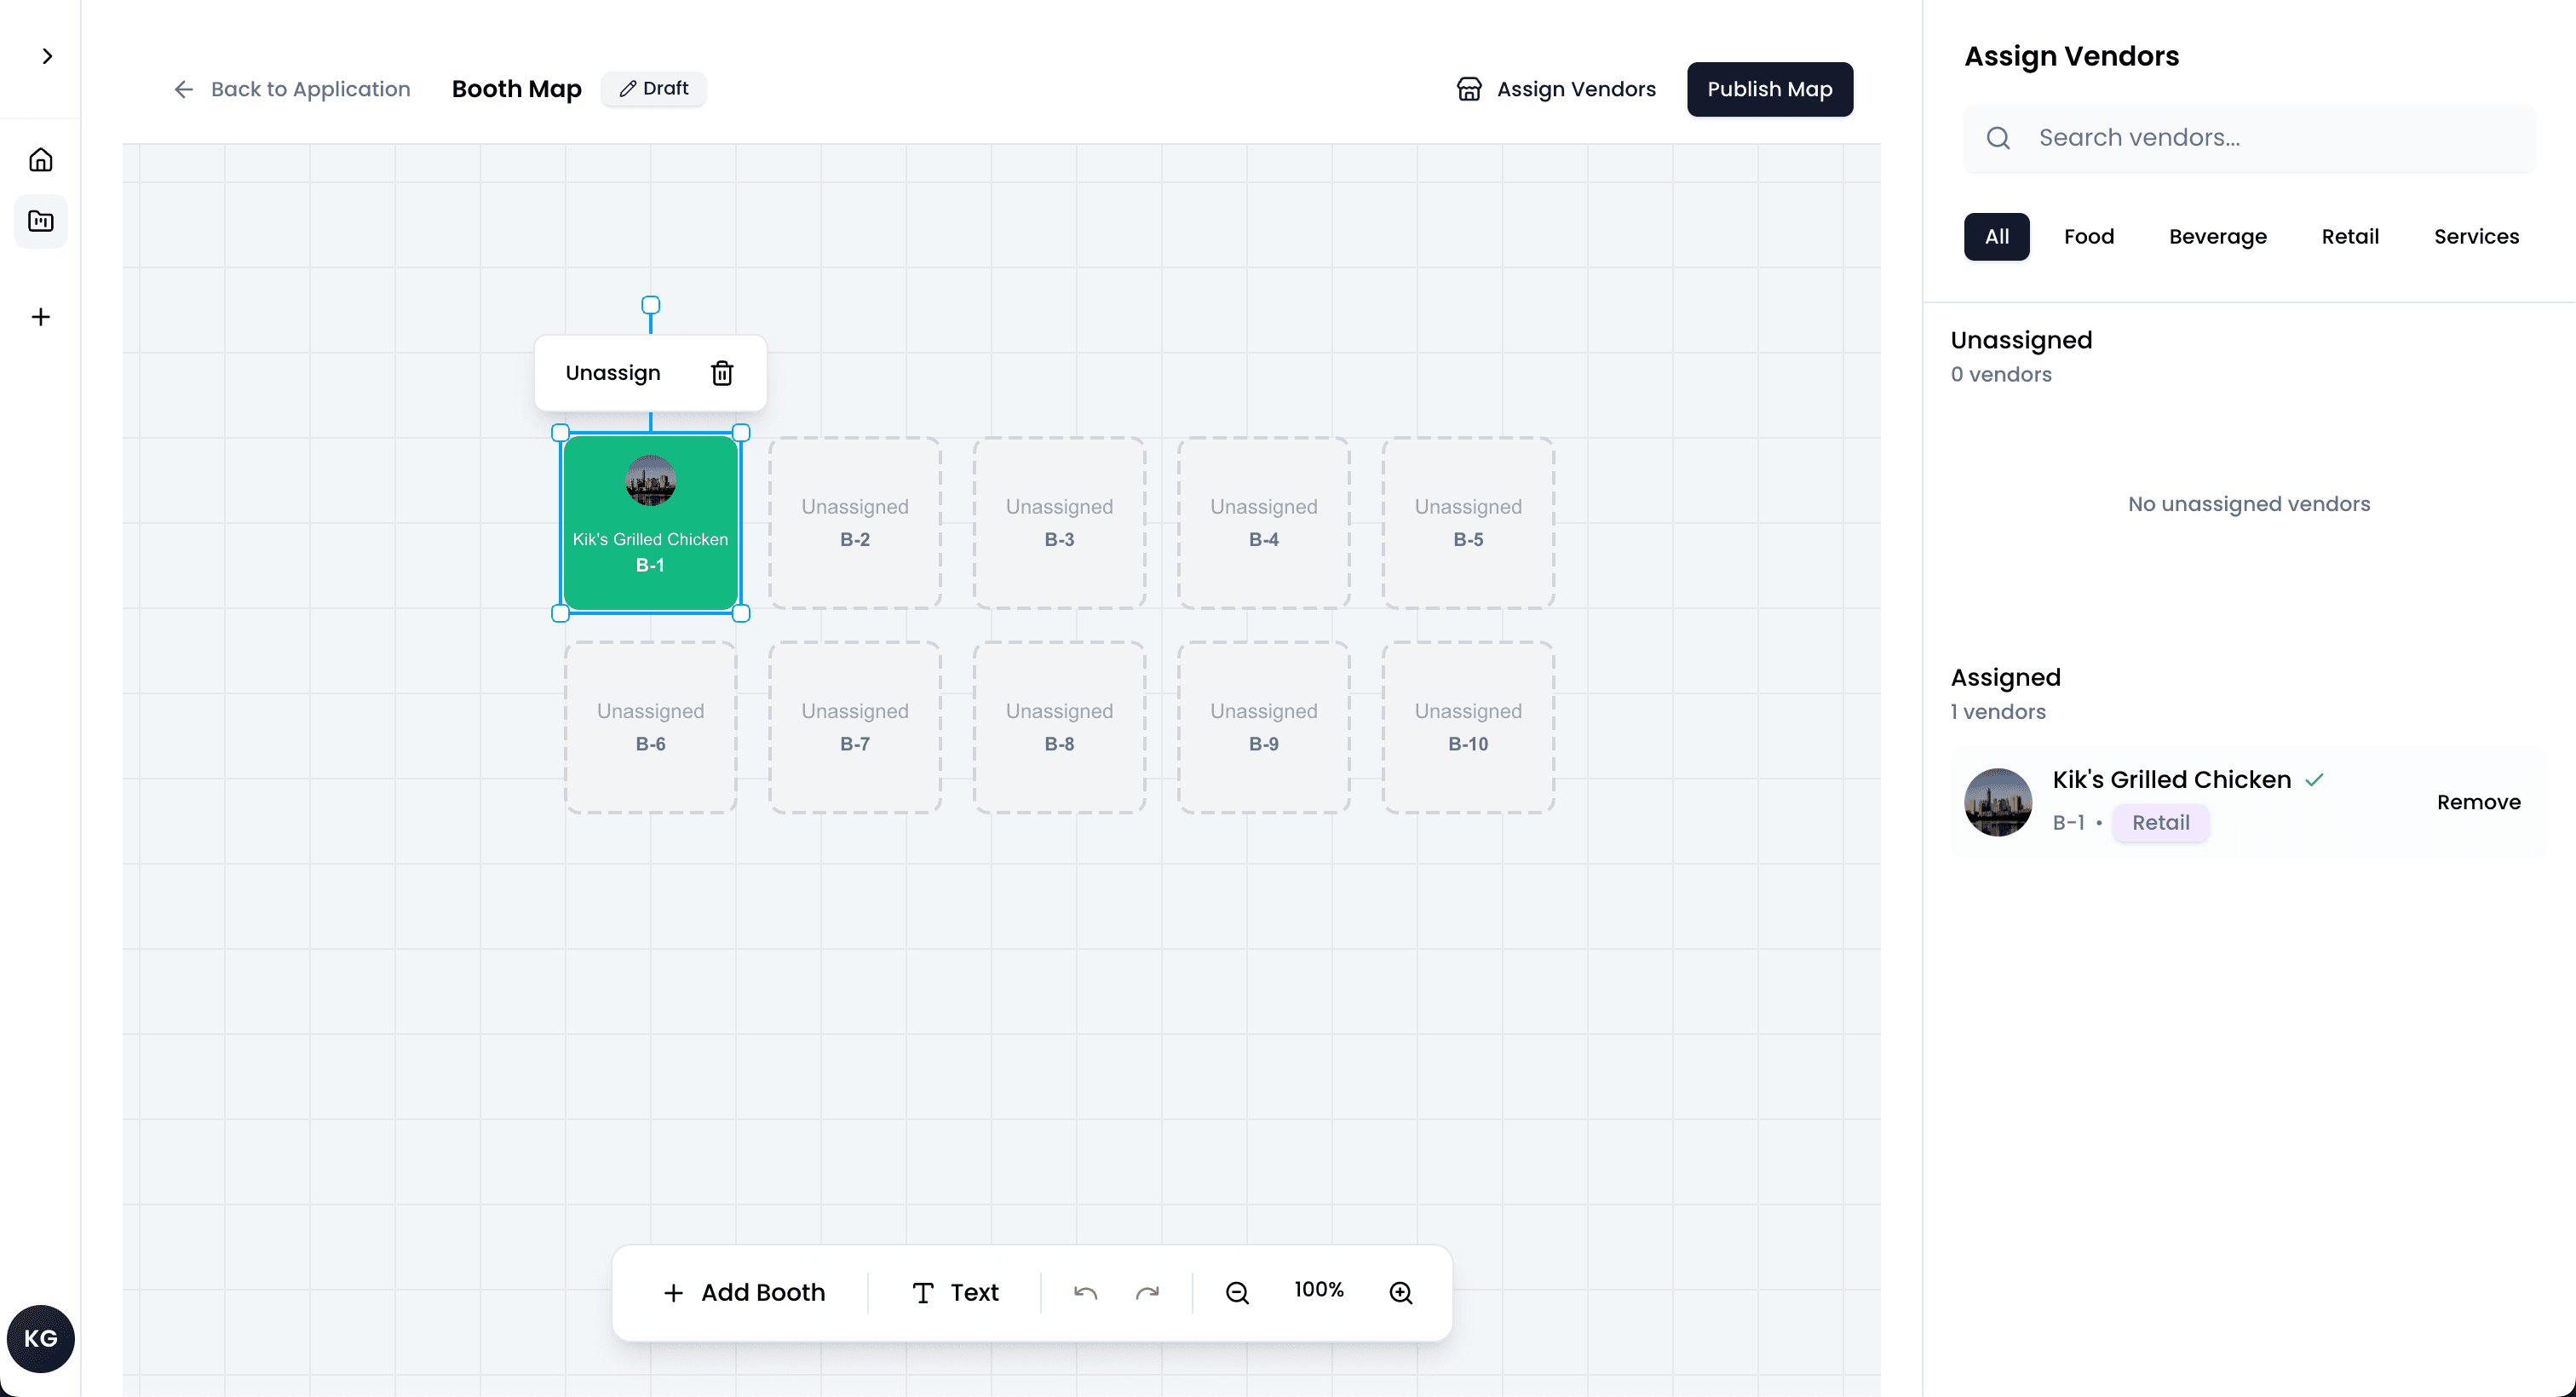Open the Home icon in sidebar

pyautogui.click(x=41, y=160)
